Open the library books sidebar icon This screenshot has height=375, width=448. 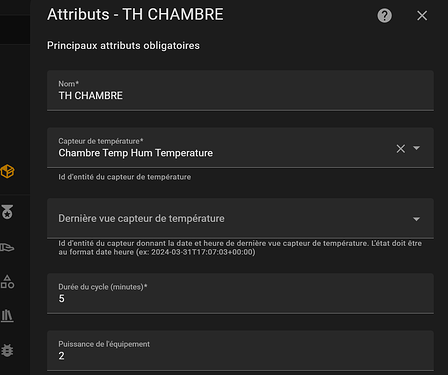coord(7,315)
